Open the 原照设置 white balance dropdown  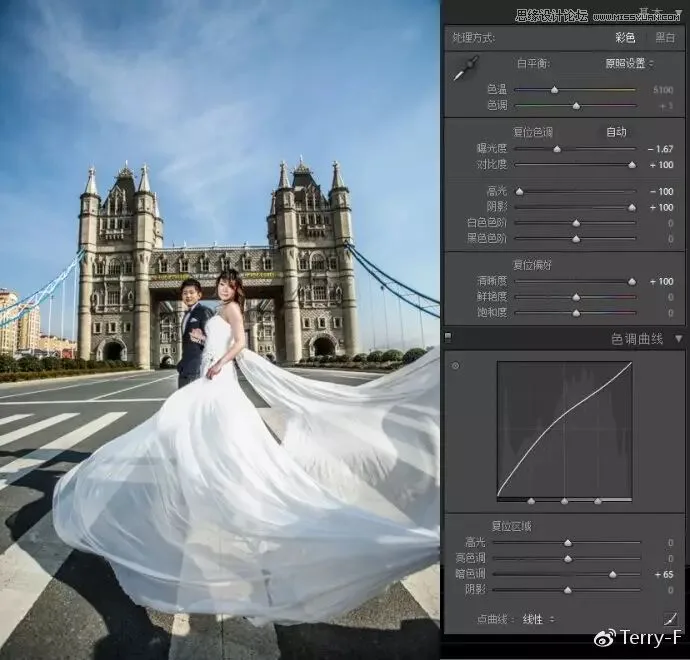coord(629,63)
